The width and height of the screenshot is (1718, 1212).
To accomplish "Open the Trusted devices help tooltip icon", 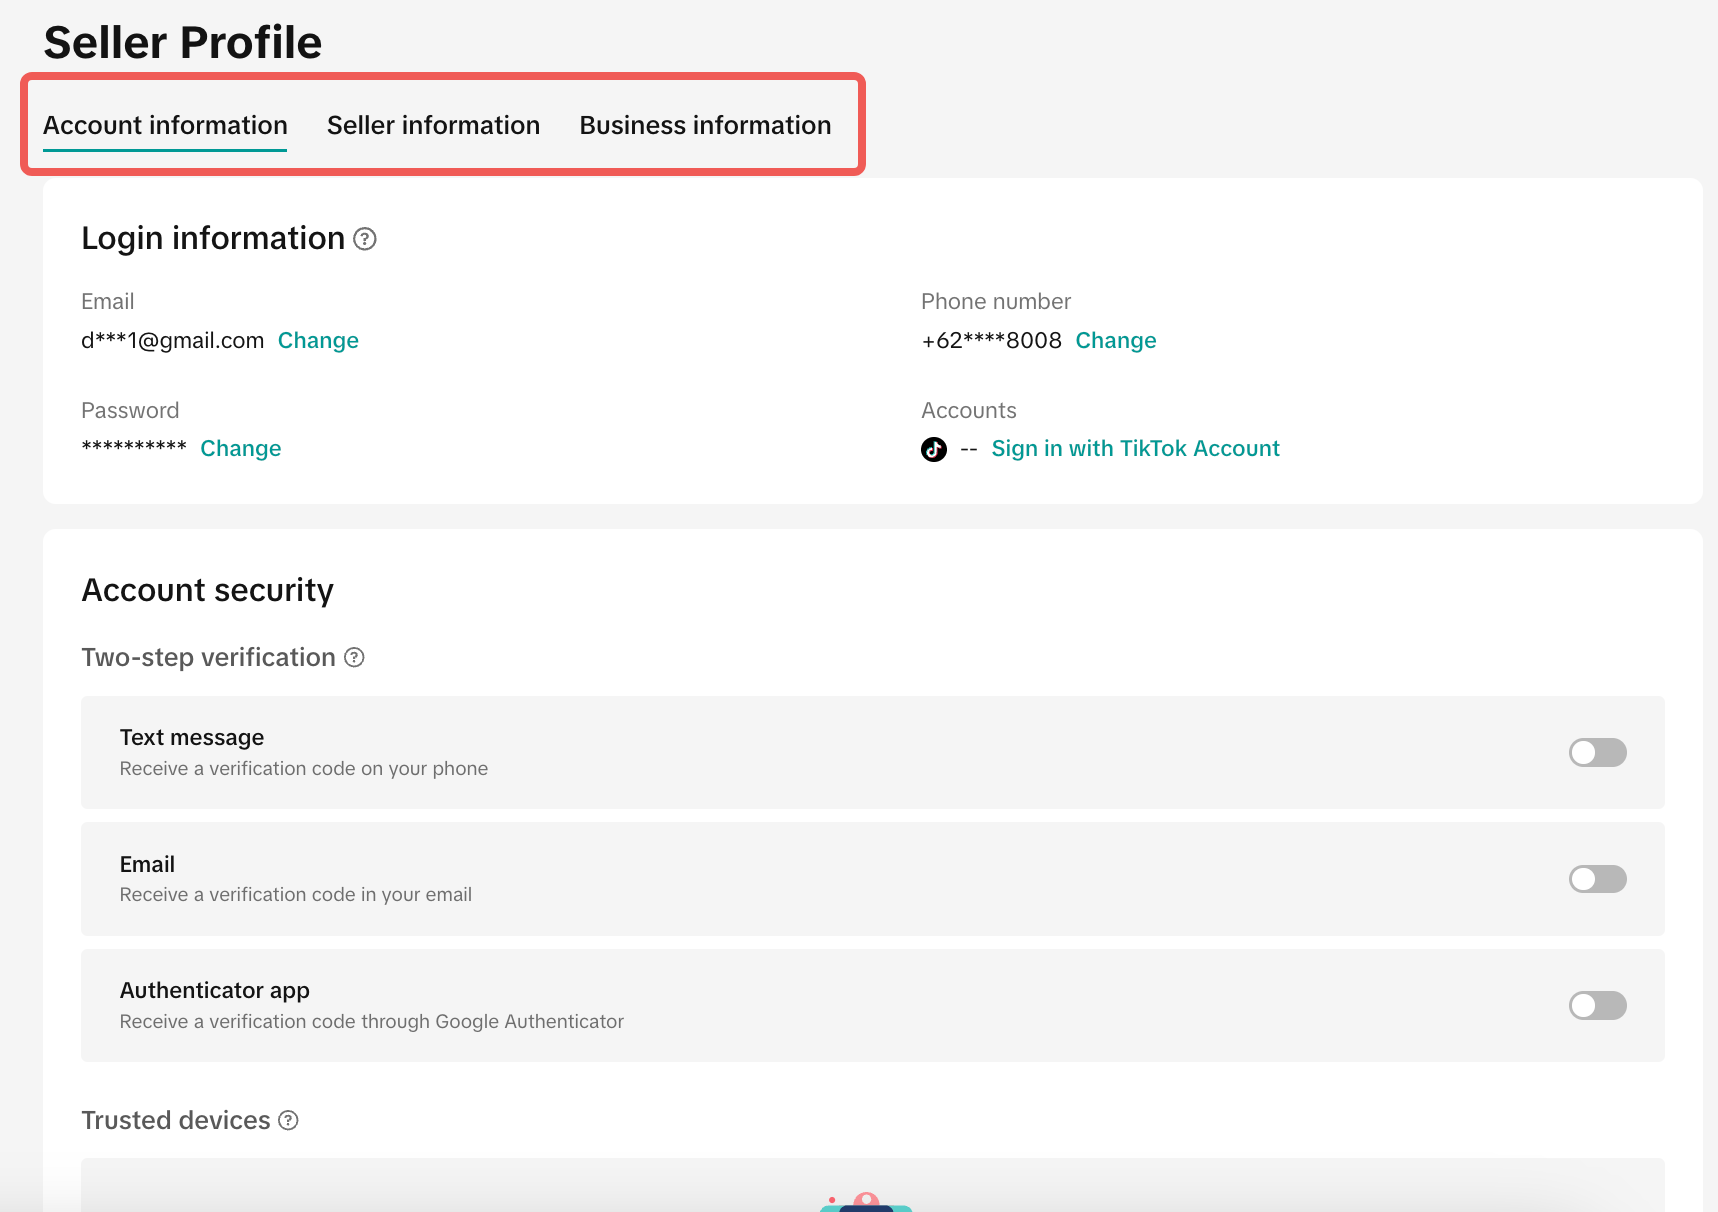I will 288,1120.
